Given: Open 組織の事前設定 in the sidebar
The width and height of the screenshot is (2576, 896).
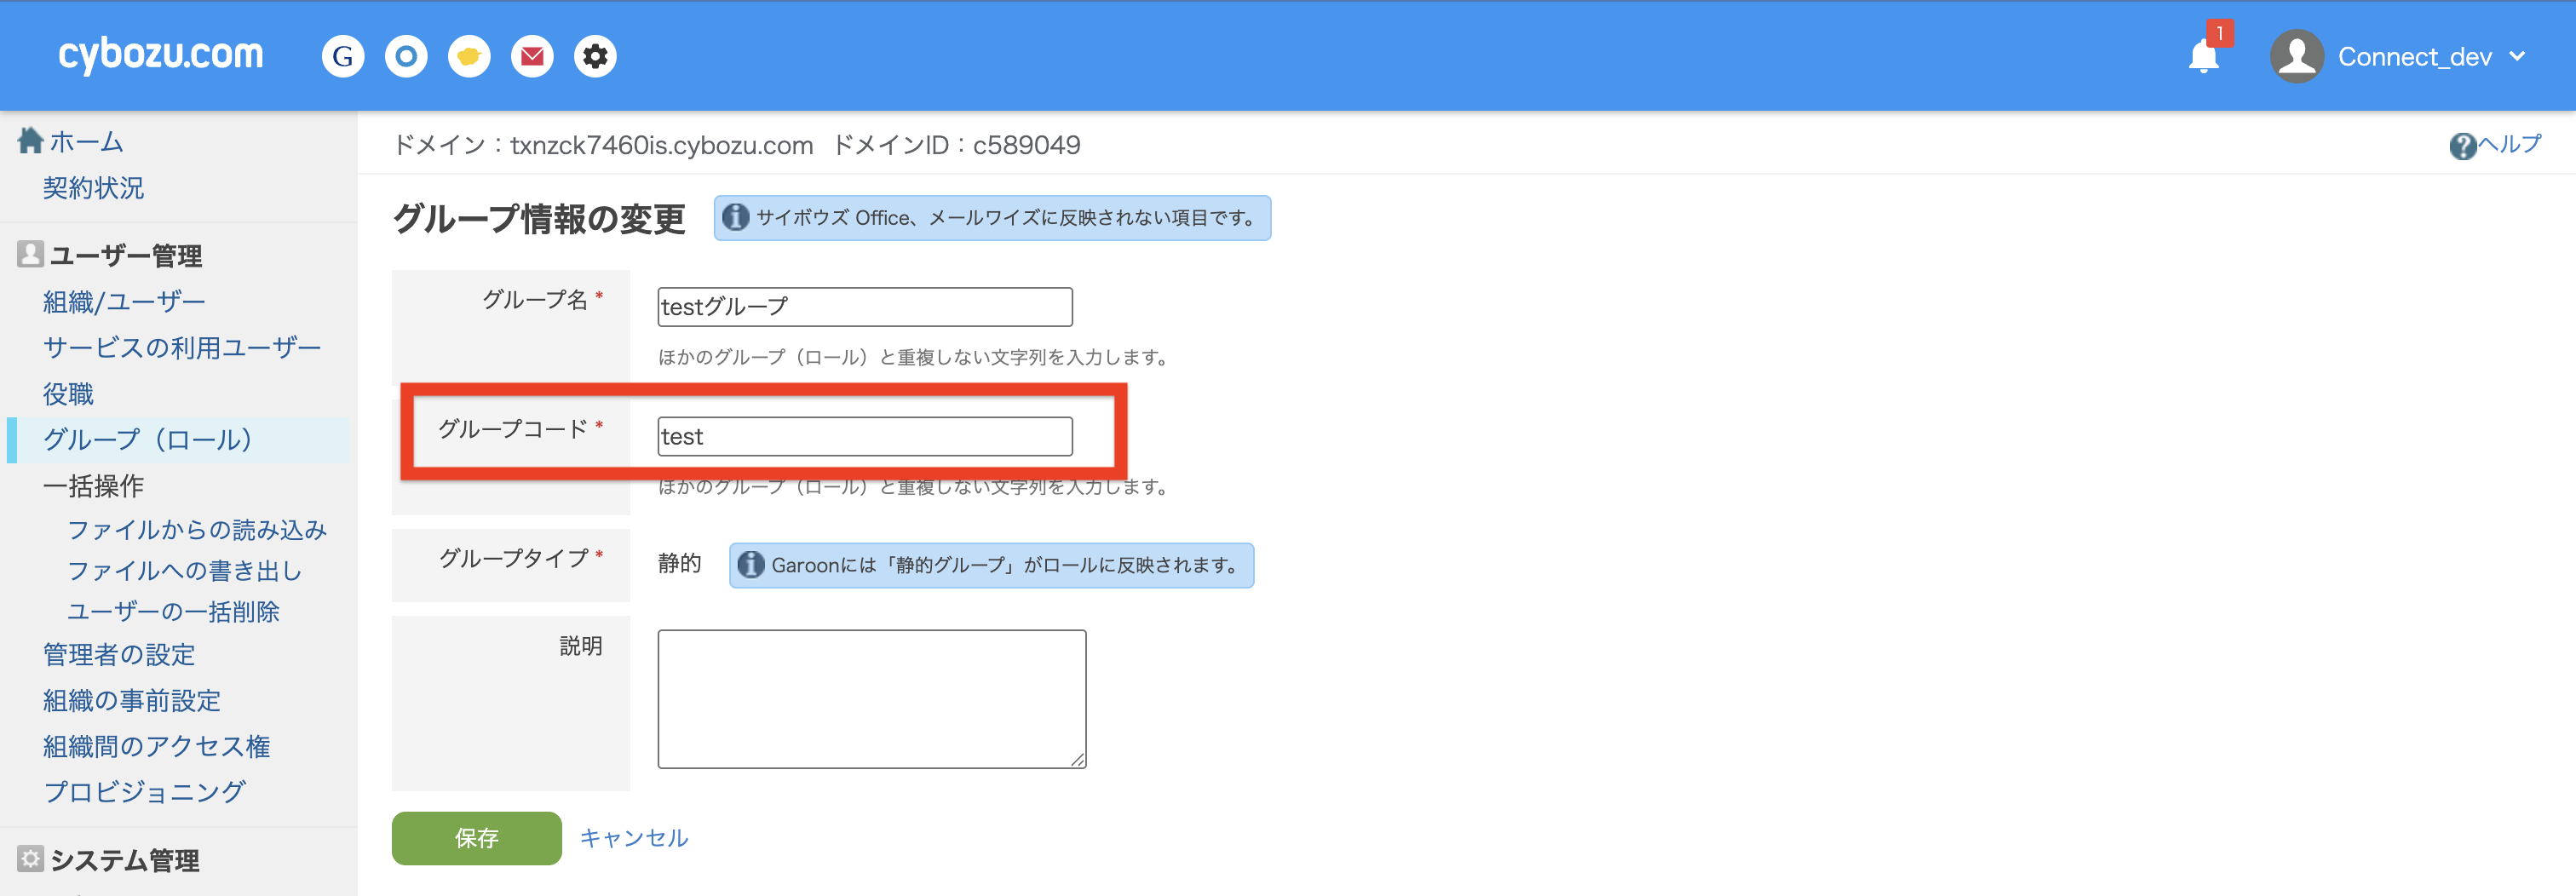Looking at the screenshot, I should [x=131, y=701].
